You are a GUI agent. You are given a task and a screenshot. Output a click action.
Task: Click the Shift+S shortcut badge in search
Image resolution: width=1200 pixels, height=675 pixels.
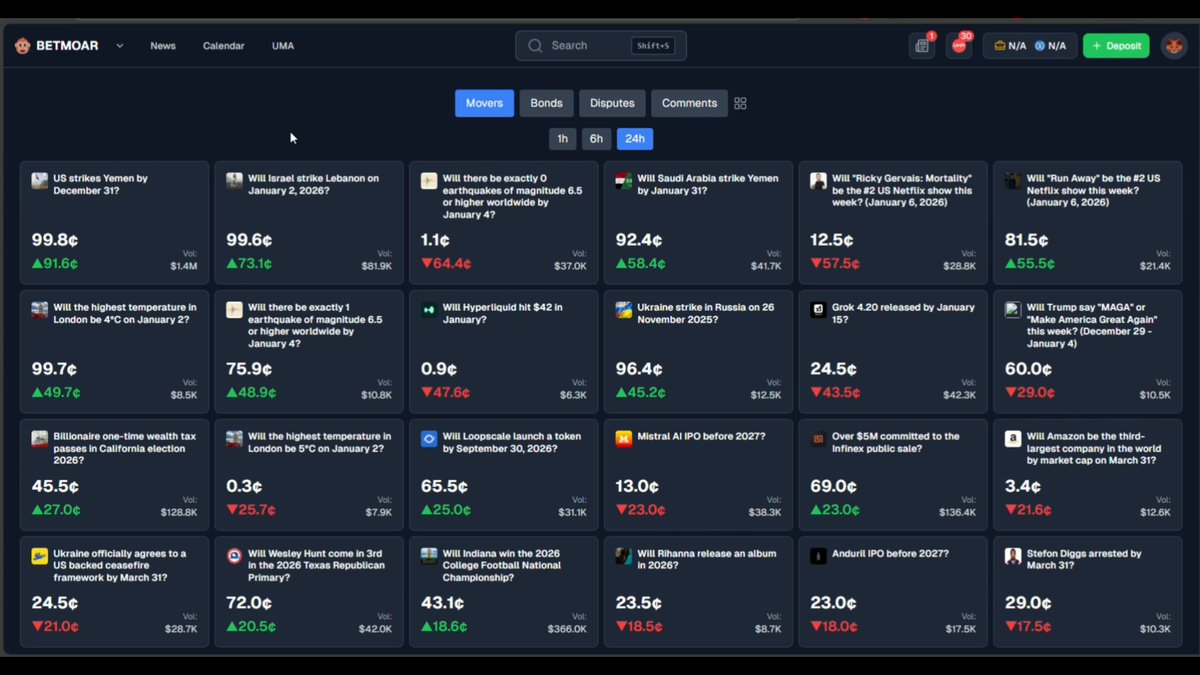coord(653,46)
